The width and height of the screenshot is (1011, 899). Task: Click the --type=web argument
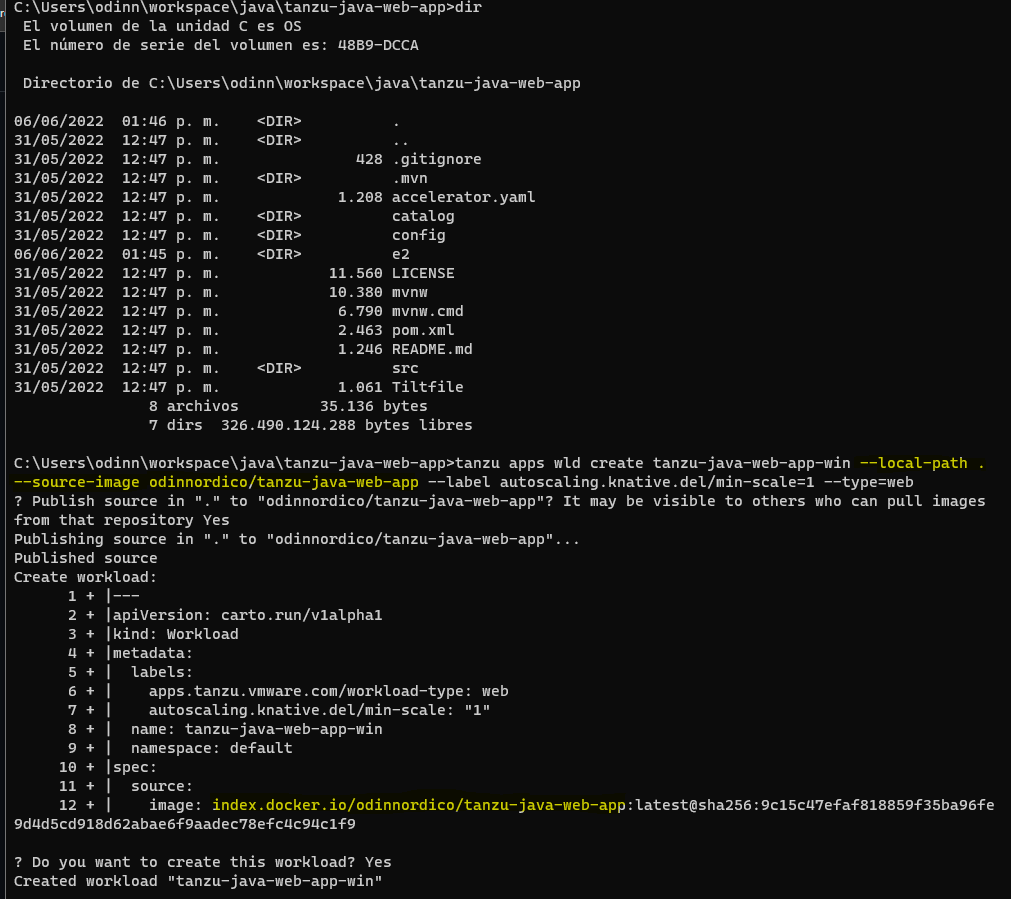tap(869, 482)
